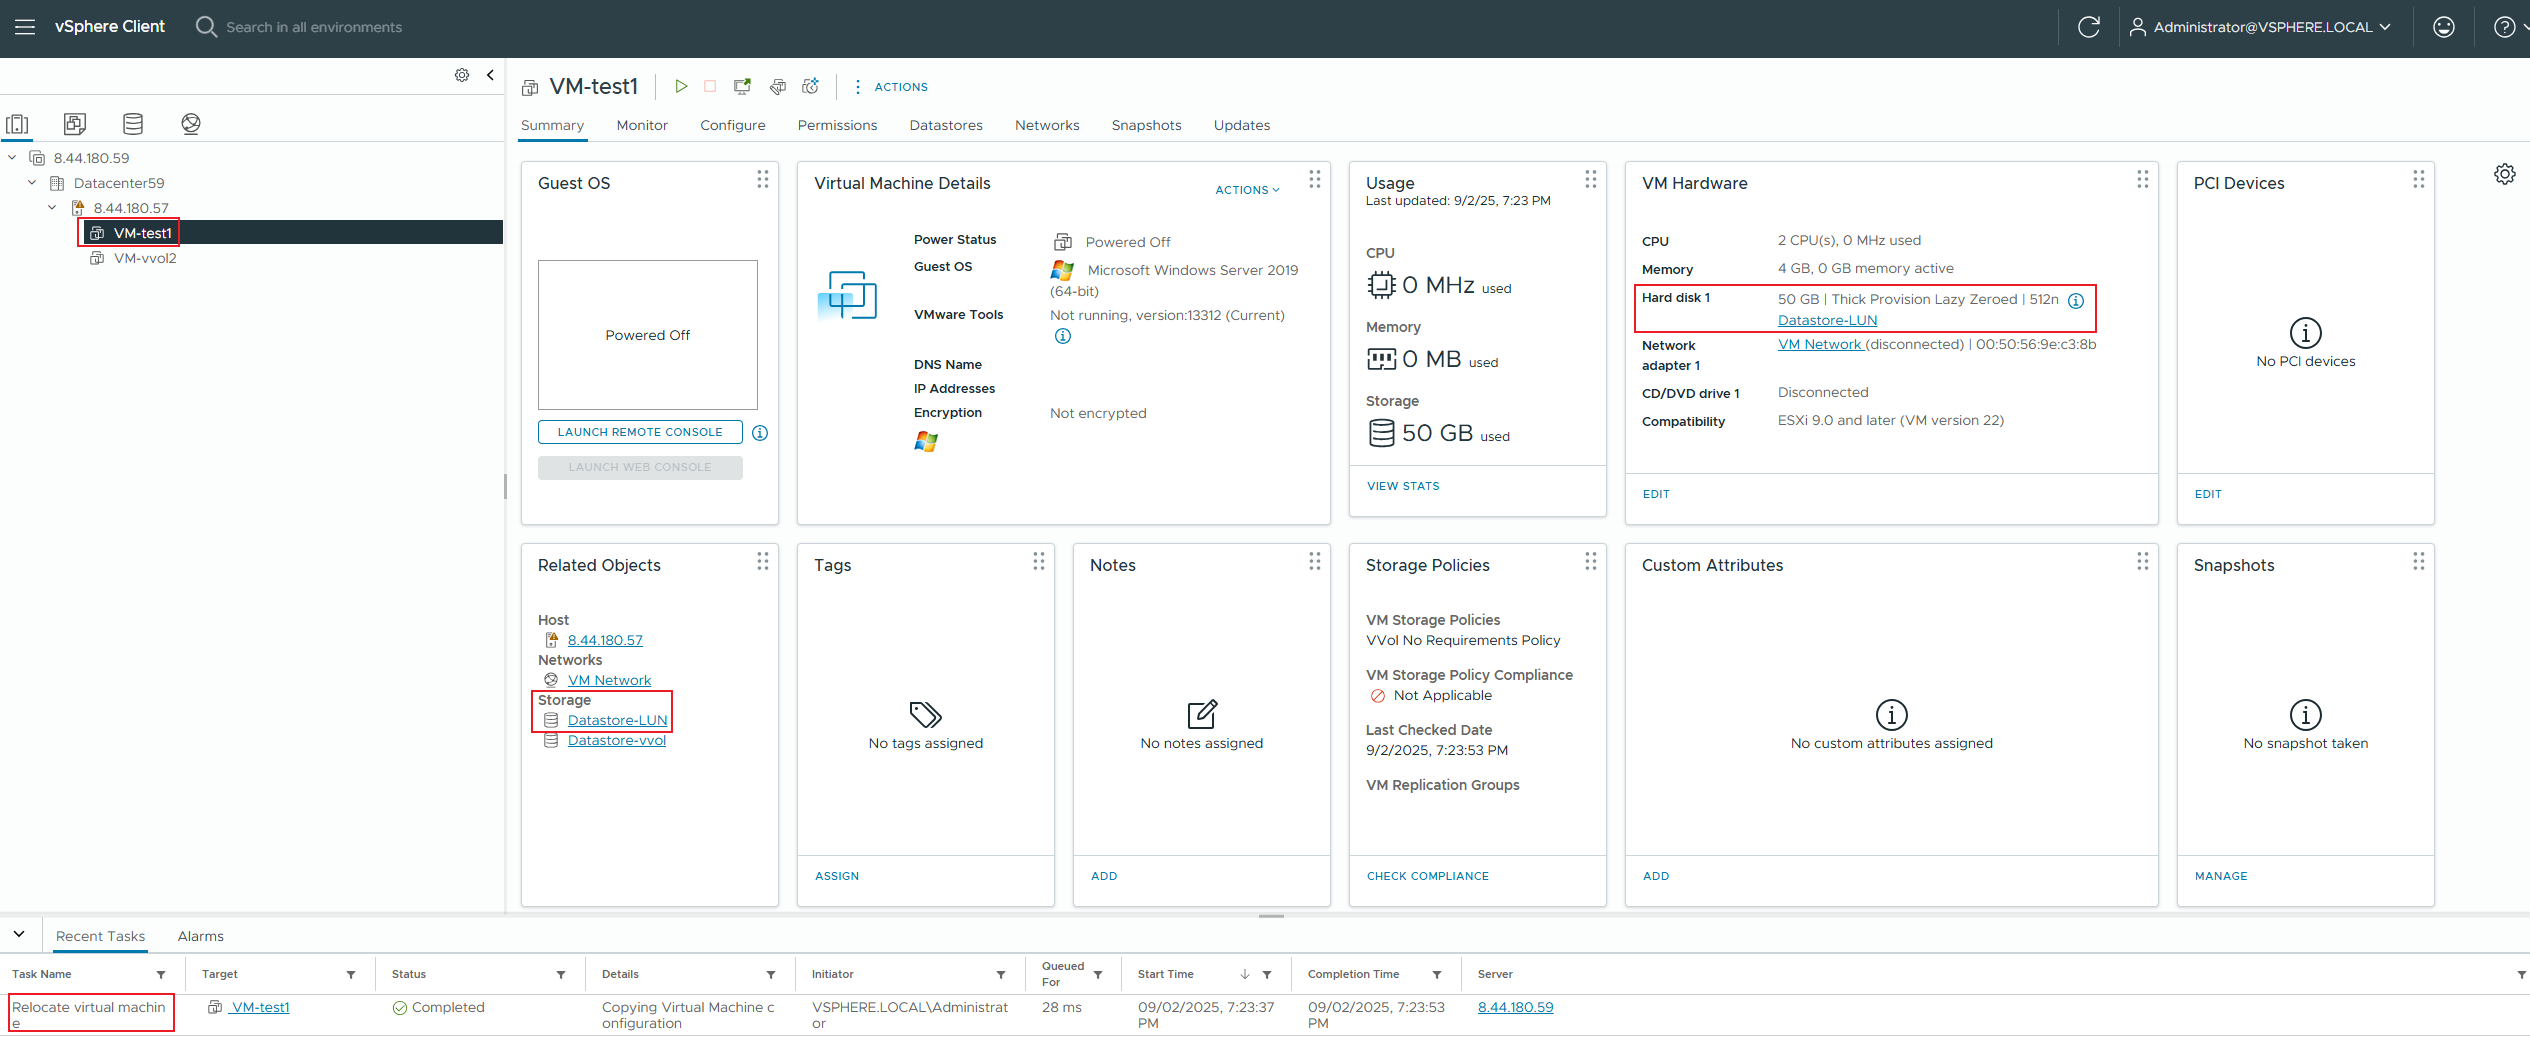Click the info icon under VMware Tools
This screenshot has width=2530, height=1040.
[x=1063, y=336]
